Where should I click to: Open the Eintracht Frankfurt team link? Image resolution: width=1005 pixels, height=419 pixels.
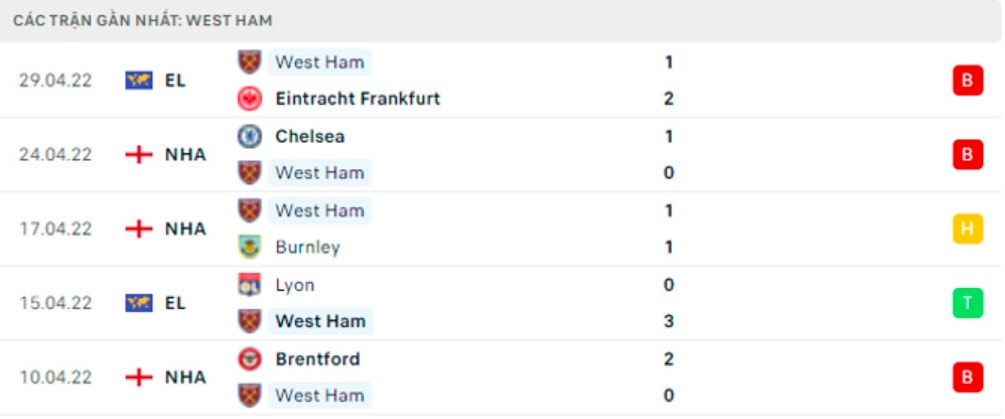[x=358, y=99]
